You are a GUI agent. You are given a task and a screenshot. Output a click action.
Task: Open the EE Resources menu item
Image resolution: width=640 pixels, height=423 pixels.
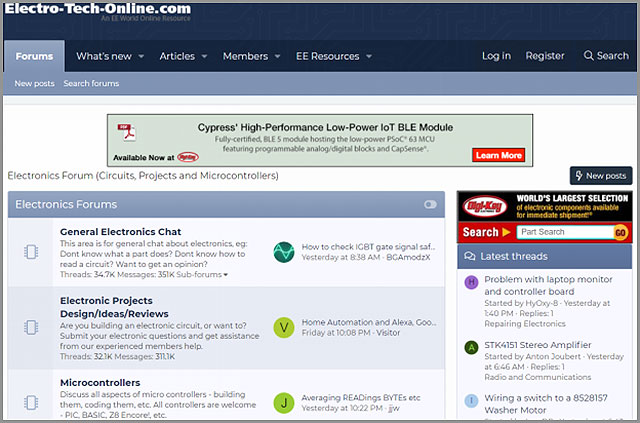[327, 56]
